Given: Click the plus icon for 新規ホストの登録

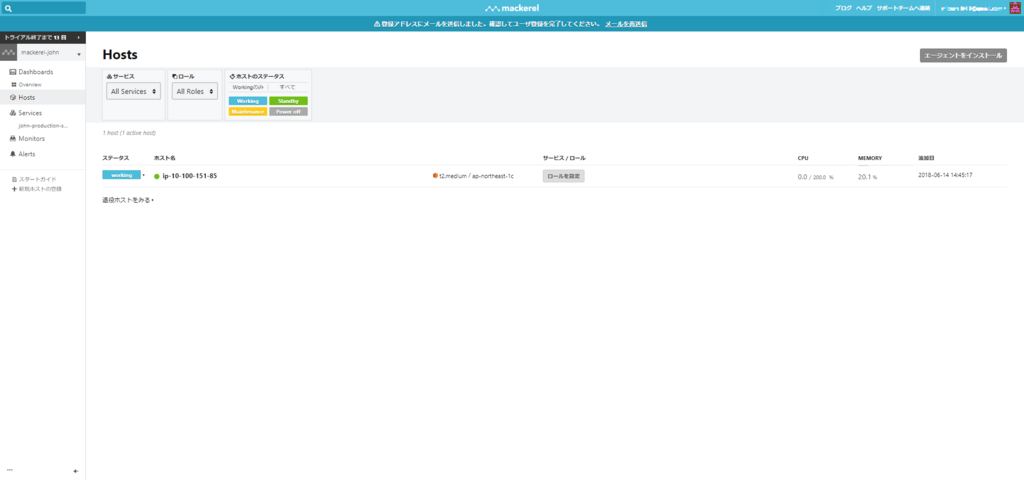Looking at the screenshot, I should [x=14, y=189].
